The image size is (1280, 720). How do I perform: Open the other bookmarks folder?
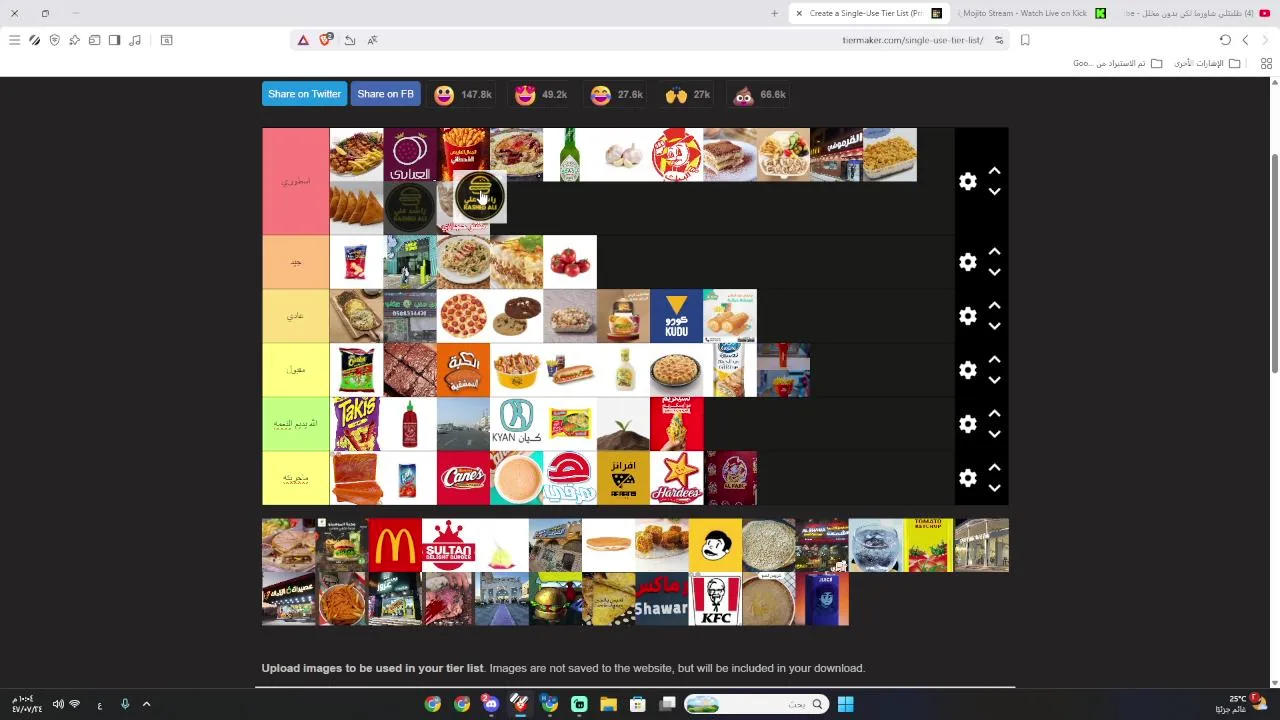click(1207, 63)
